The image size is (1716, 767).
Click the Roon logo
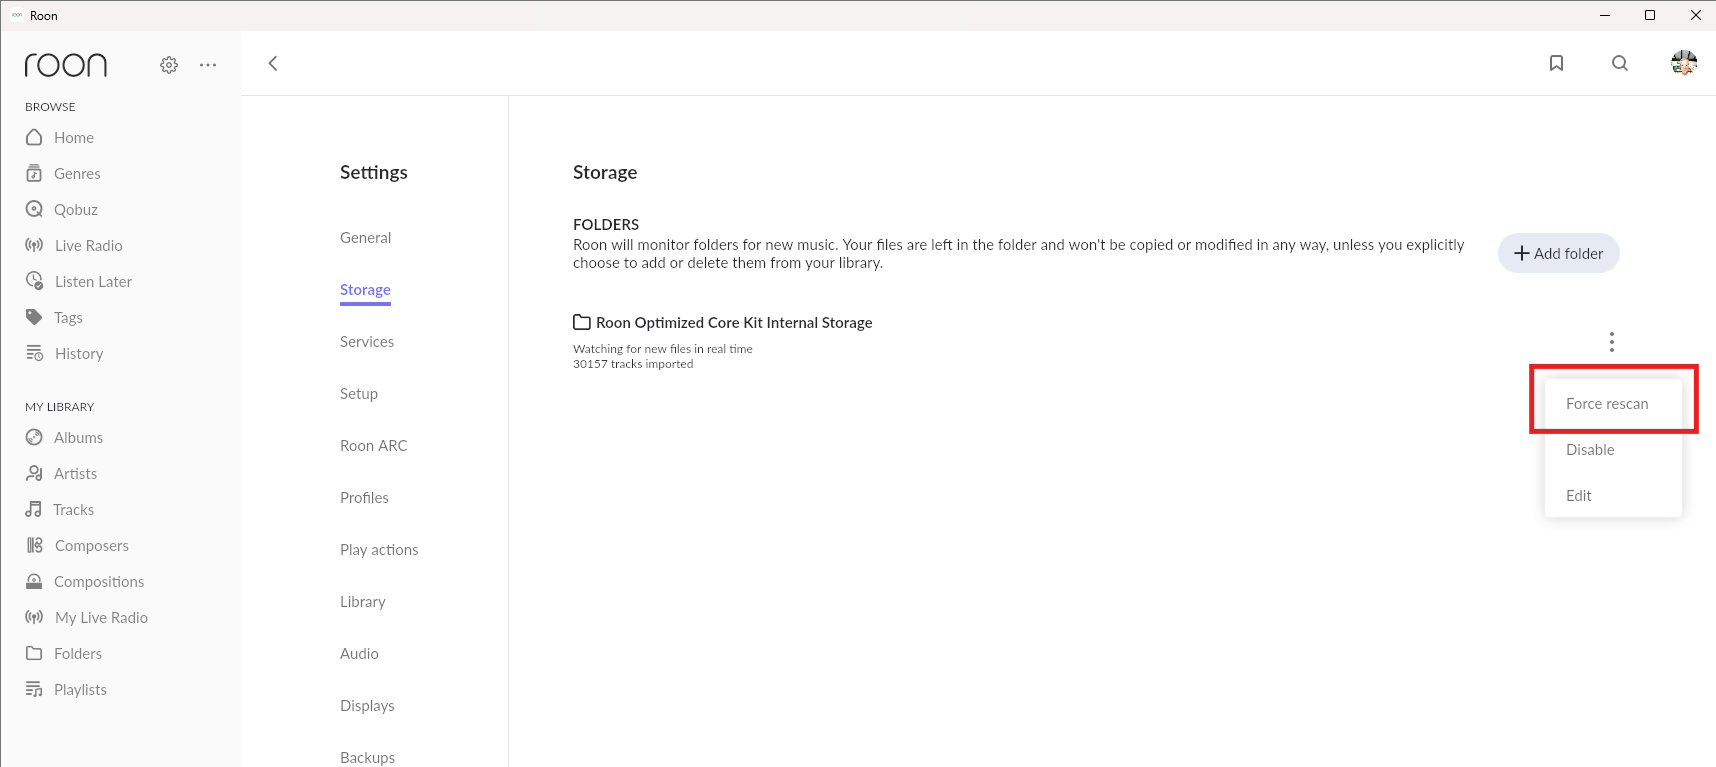click(x=66, y=65)
